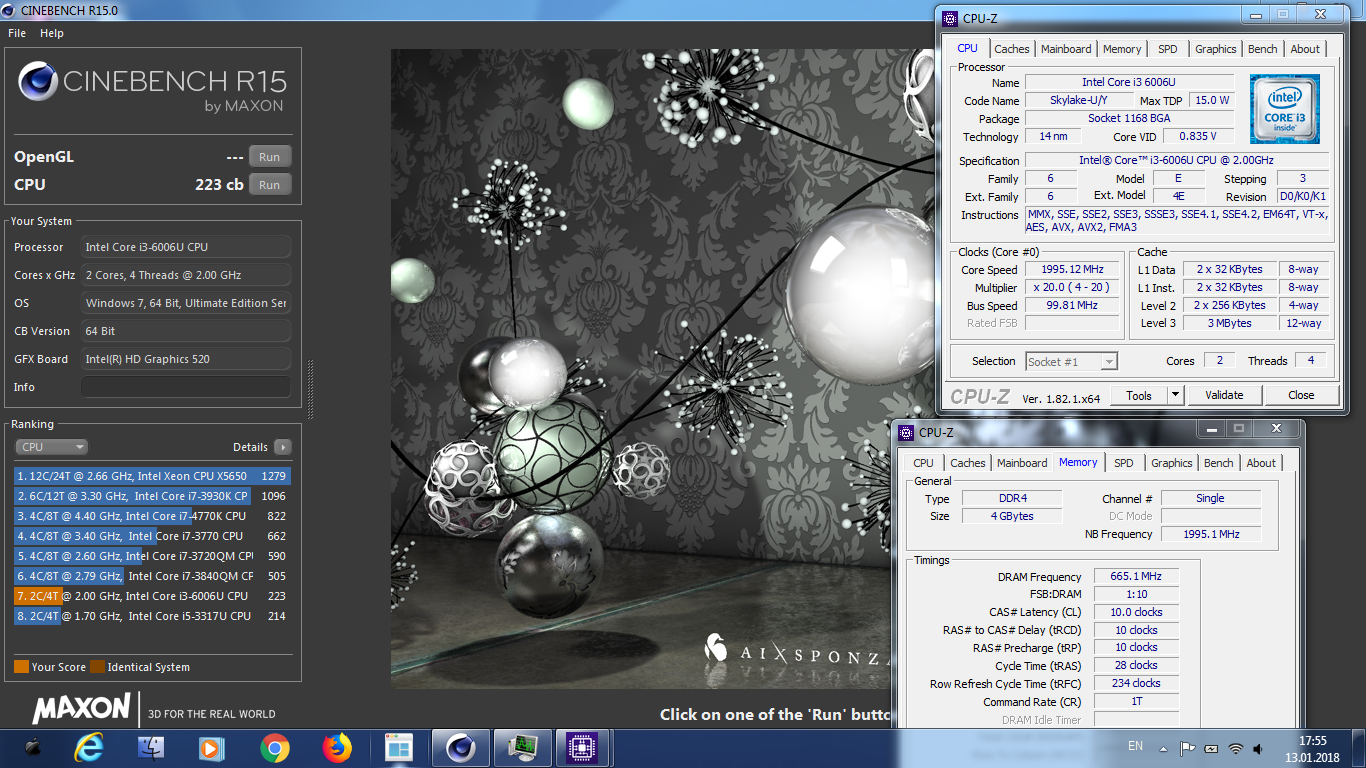This screenshot has width=1366, height=768.
Task: Open the taskbar clock showing 17:55
Action: 1312,748
